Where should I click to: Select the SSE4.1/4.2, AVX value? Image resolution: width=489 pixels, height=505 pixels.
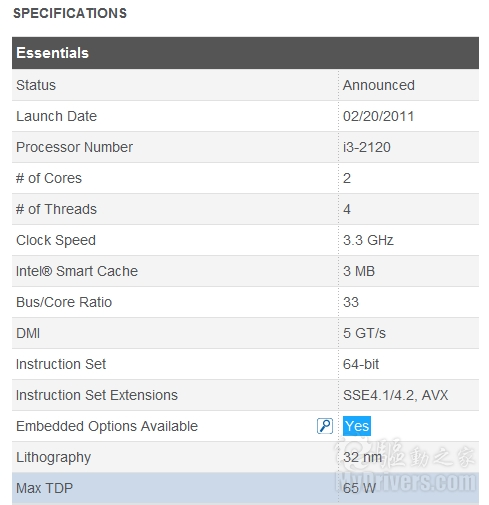tap(396, 395)
